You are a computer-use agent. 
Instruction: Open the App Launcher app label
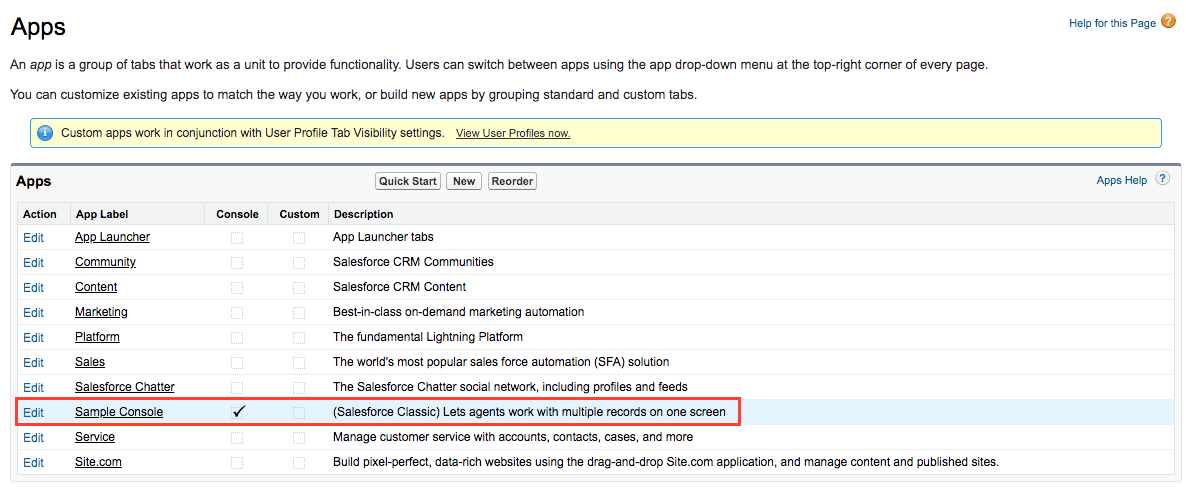click(x=112, y=237)
